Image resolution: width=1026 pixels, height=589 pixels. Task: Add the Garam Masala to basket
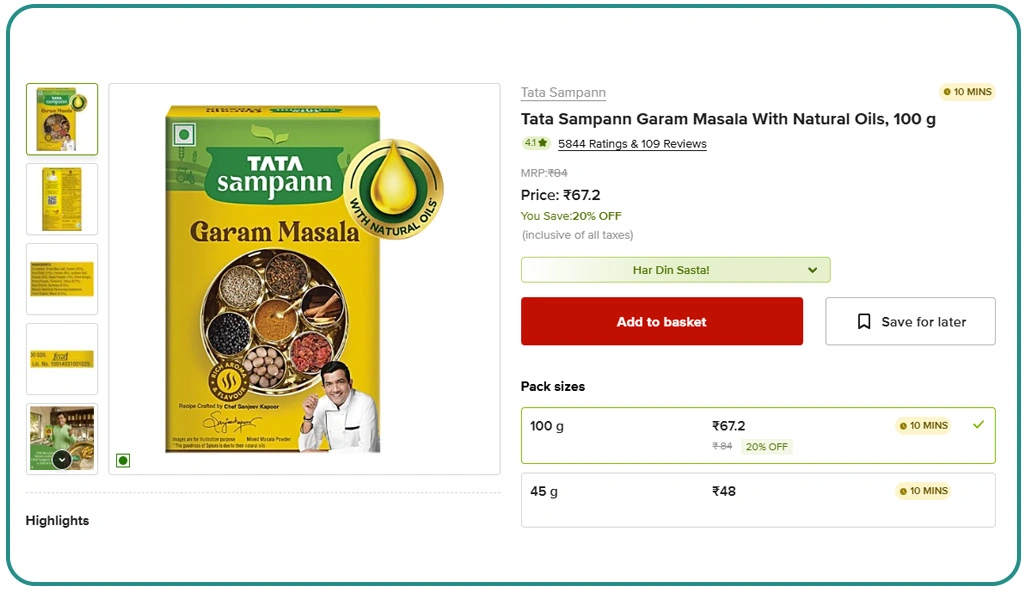[661, 321]
